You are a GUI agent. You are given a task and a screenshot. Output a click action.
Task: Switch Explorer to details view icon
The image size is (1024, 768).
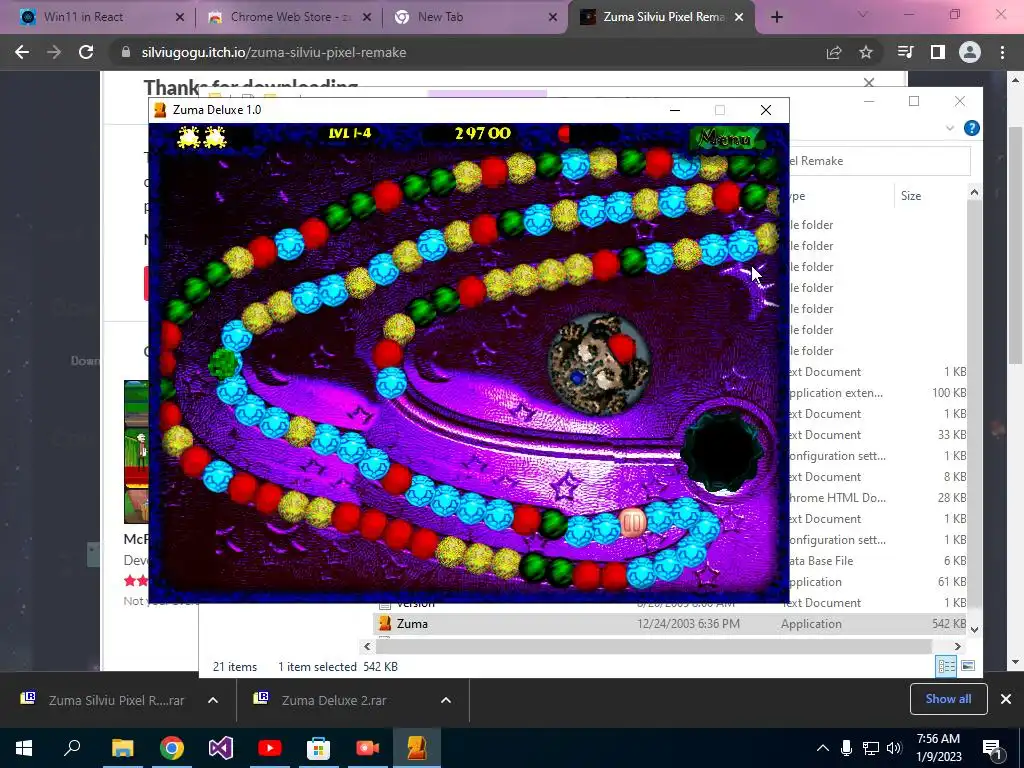946,665
